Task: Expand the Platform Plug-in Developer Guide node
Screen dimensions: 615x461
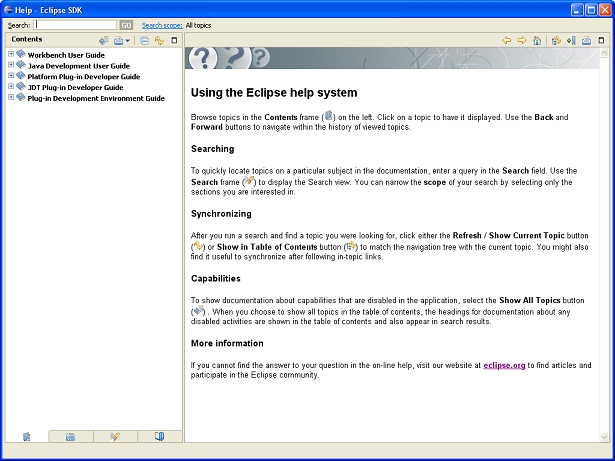Action: click(x=11, y=76)
